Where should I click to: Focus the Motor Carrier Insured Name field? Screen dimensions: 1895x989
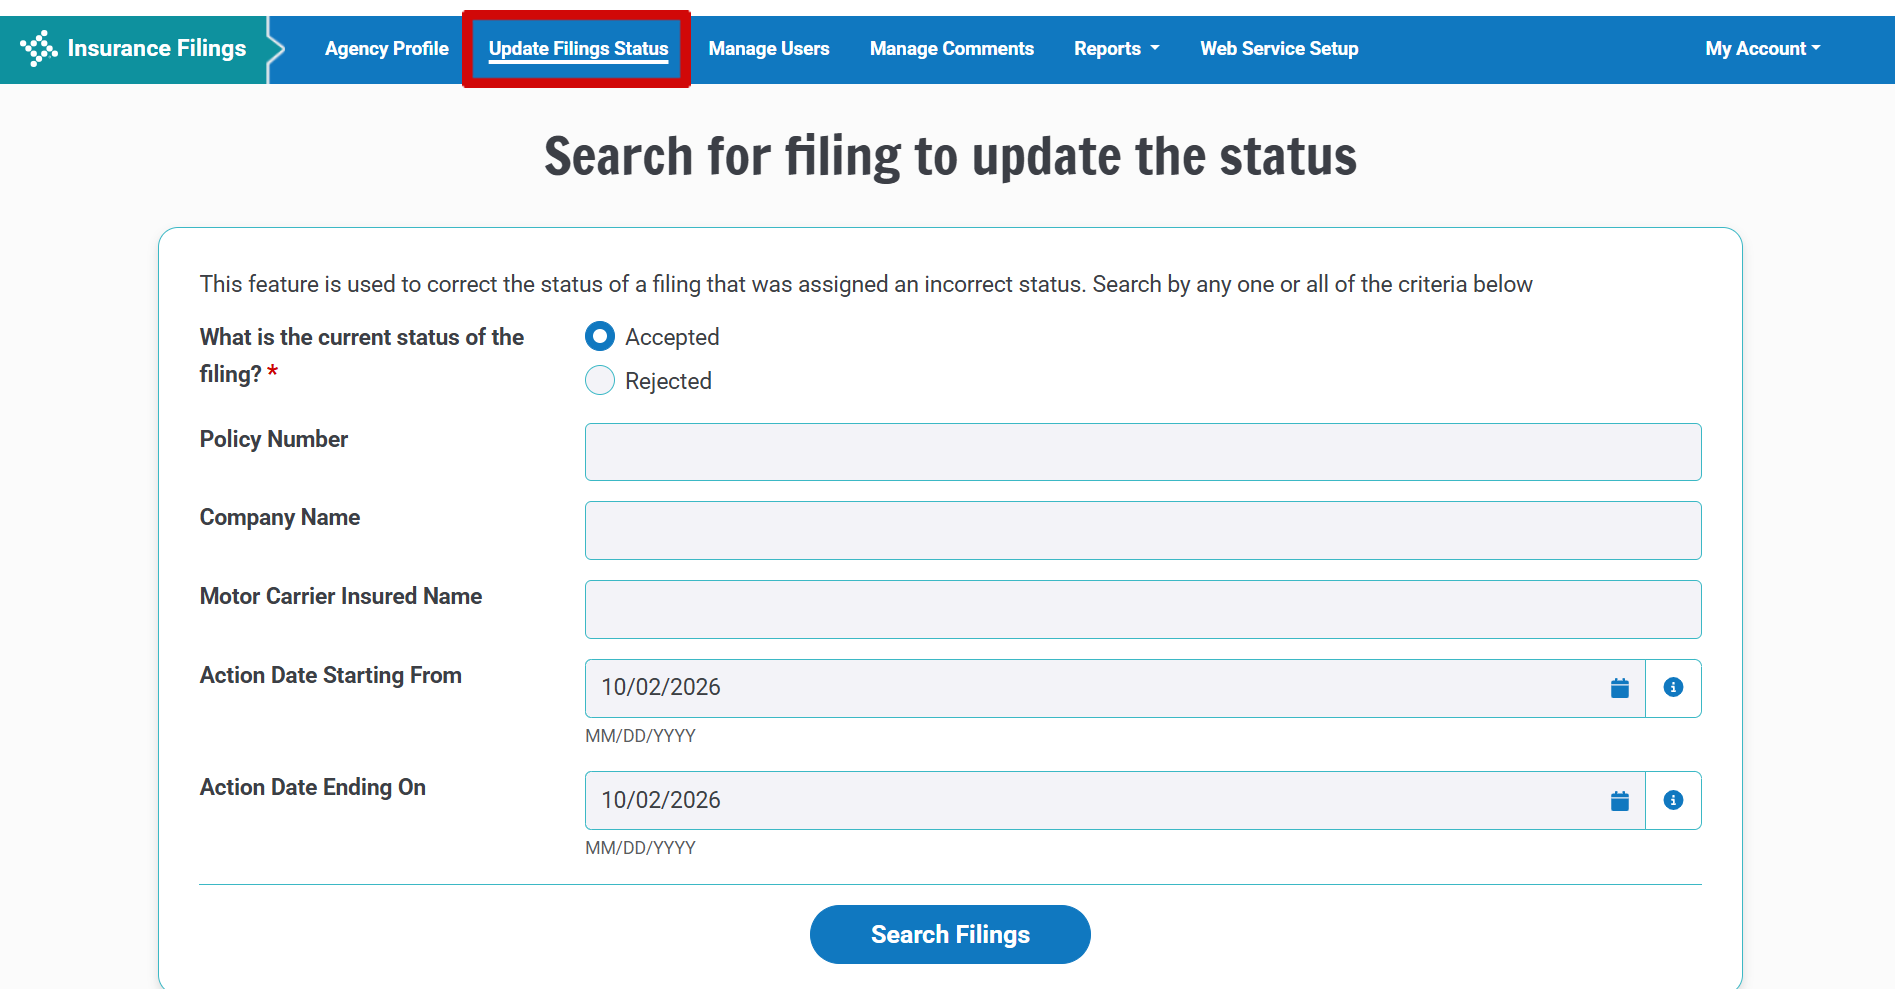[1143, 610]
